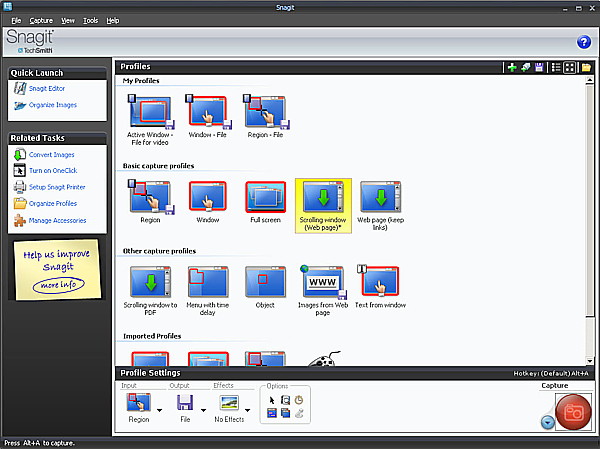Click the Setup Snagit Printer printer icon
The image size is (600, 449).
click(x=20, y=187)
